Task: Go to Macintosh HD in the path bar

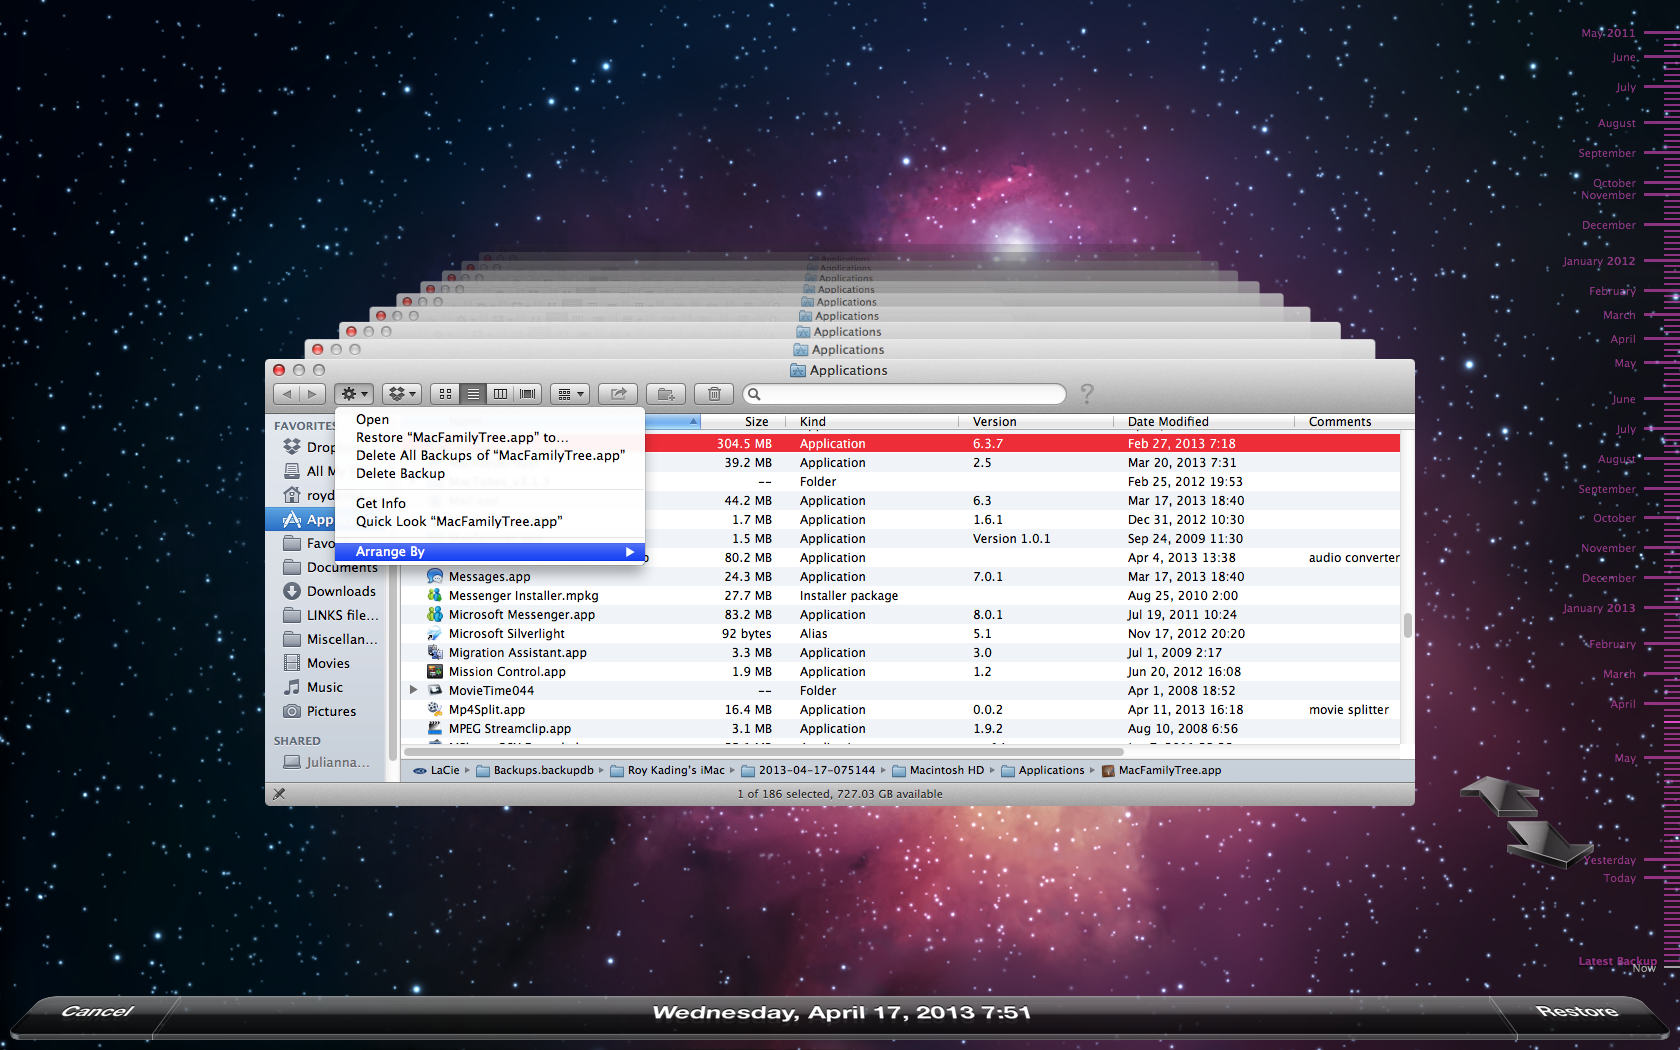Action: pos(938,771)
